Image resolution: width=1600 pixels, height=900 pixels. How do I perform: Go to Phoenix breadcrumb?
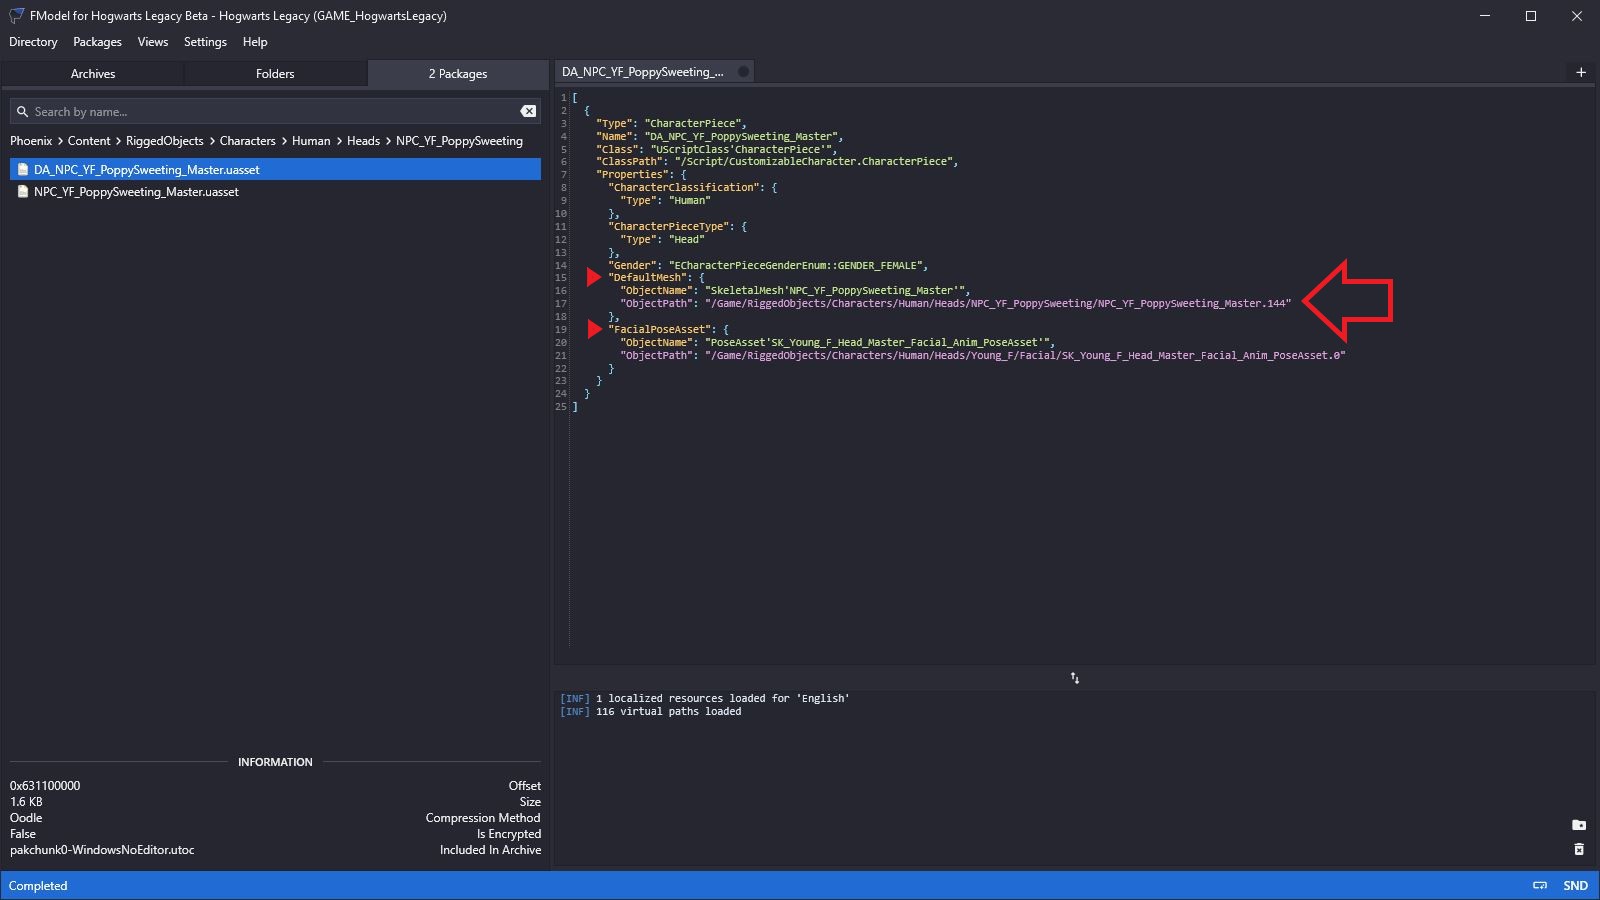tap(31, 141)
